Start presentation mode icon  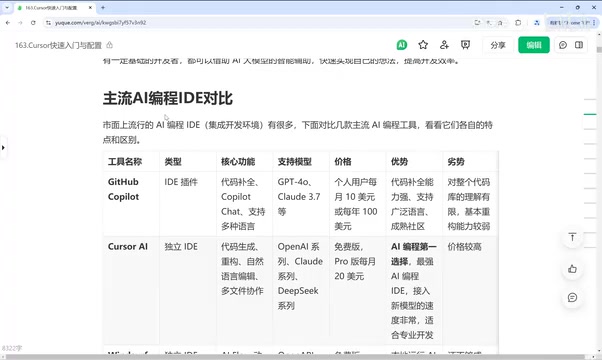click(x=465, y=45)
